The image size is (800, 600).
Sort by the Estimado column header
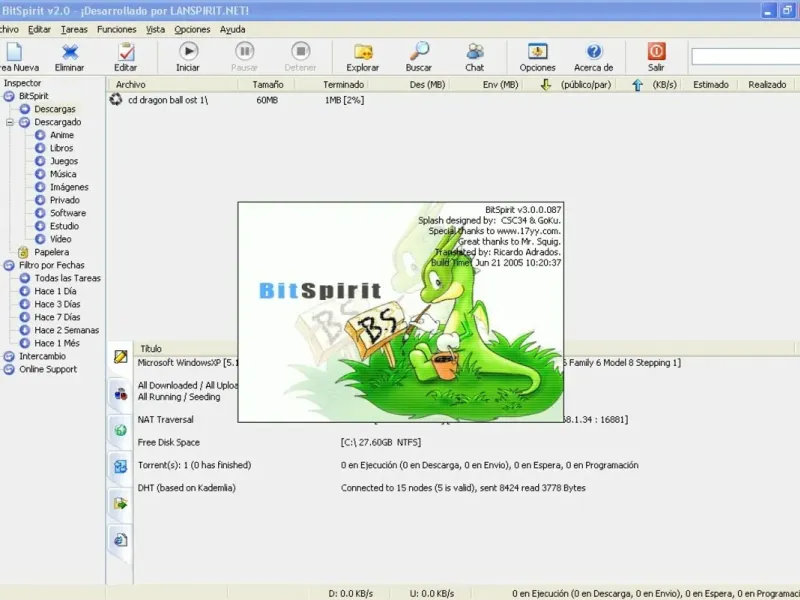point(711,85)
